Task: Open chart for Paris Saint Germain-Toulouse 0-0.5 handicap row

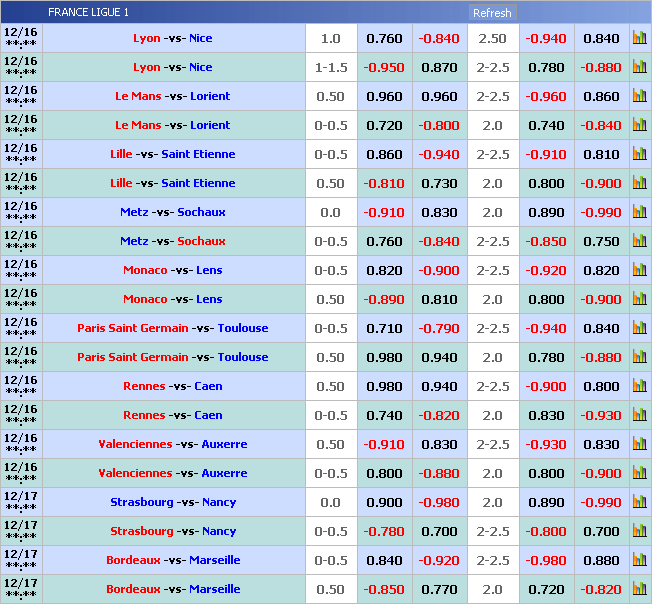Action: click(x=640, y=329)
